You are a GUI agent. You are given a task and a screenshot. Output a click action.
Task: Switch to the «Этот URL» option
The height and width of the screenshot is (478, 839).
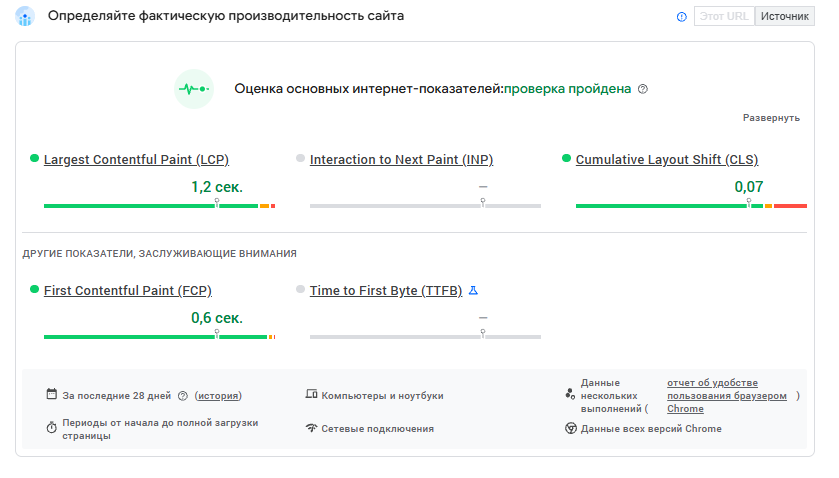coord(723,17)
